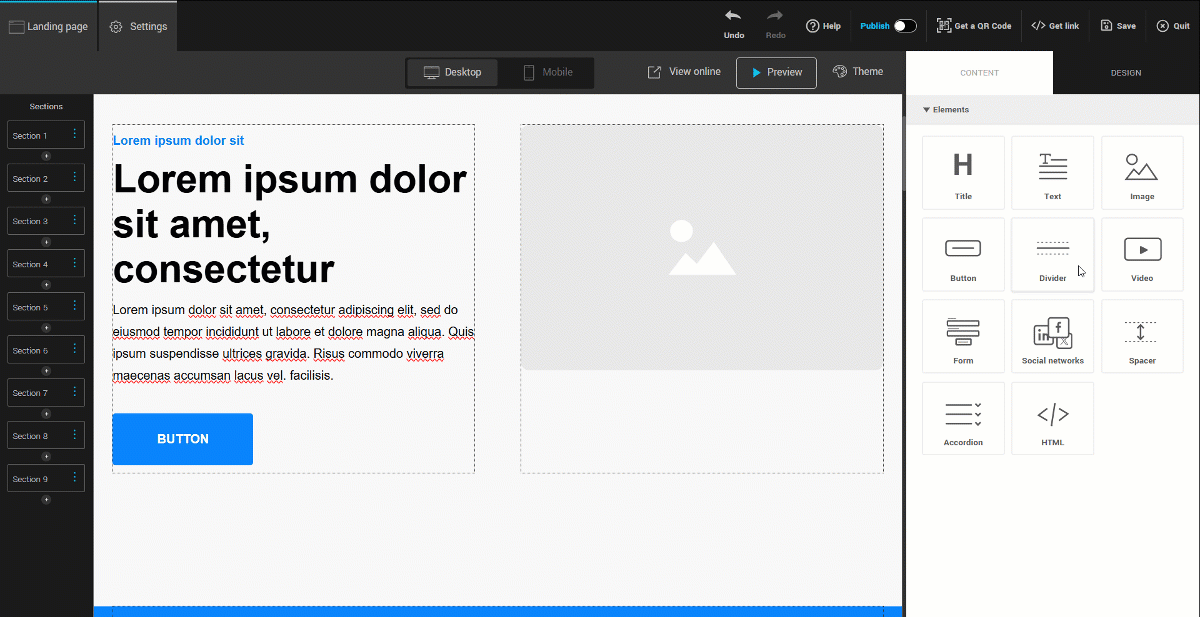Add a Video element
Screen dimensions: 1200x617
pos(1142,254)
